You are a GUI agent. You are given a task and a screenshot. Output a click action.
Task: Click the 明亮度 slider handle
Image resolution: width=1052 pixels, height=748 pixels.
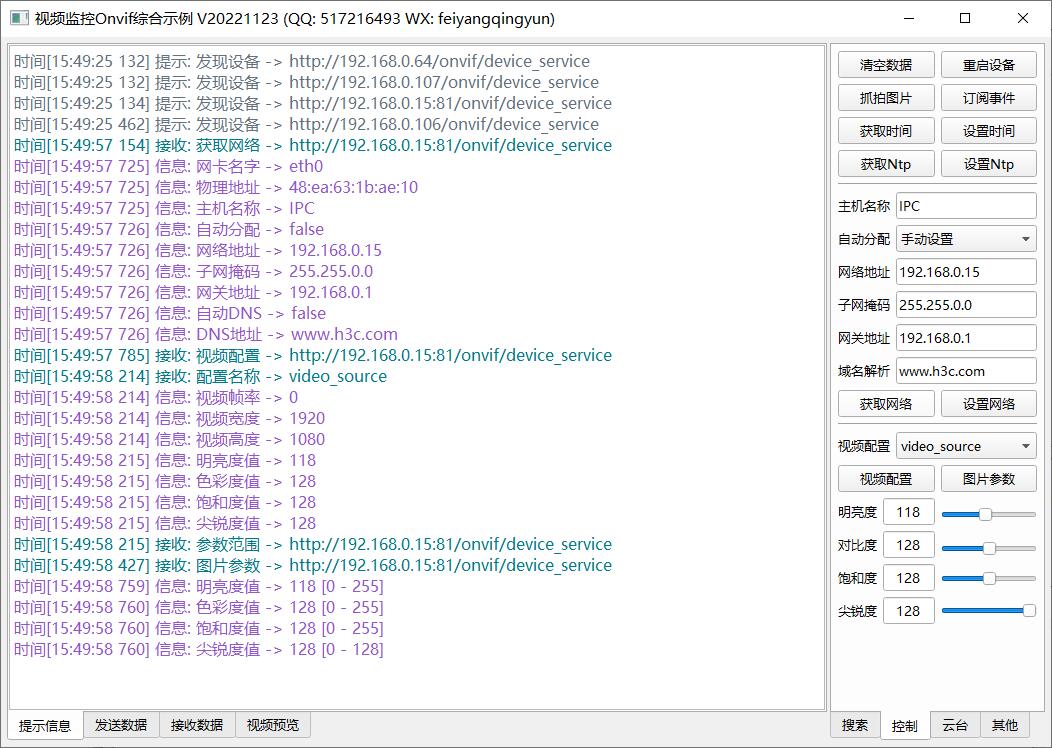tap(985, 513)
